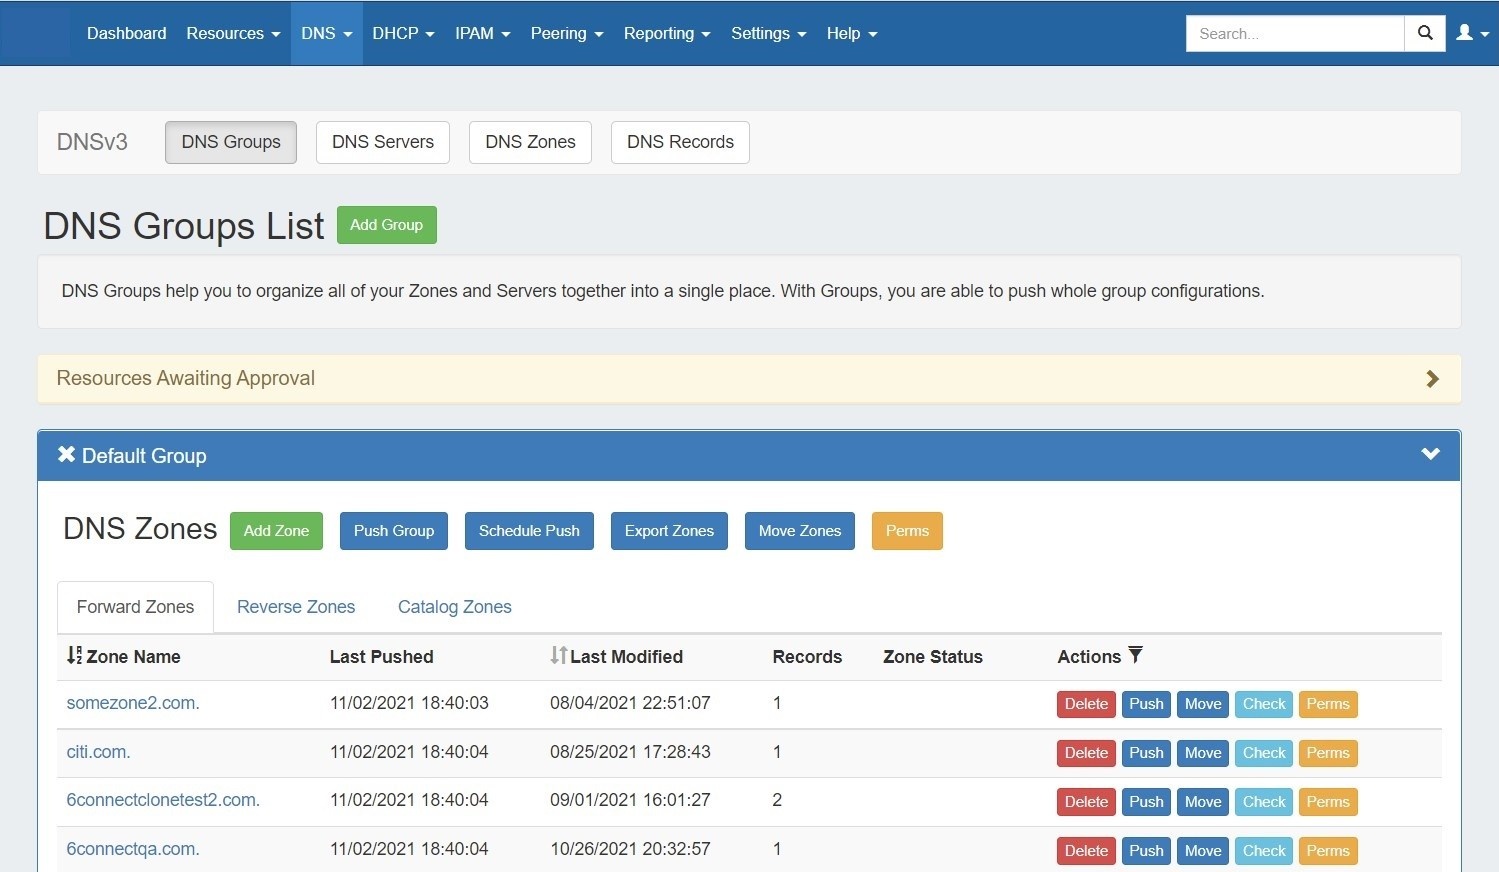
Task: Delete the somezone2.com. zone
Action: click(1086, 704)
